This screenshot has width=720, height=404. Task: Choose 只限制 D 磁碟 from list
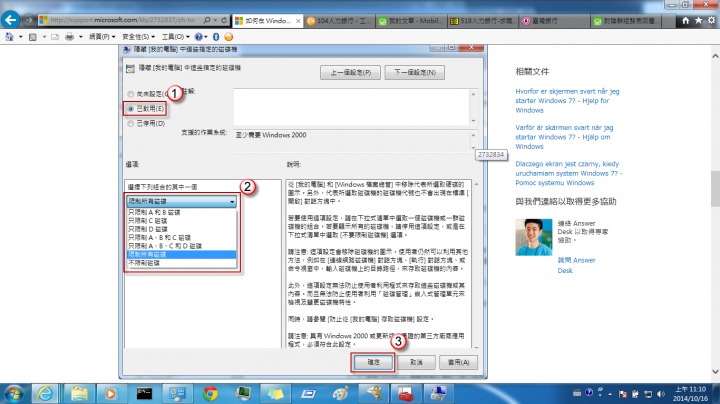[x=181, y=229]
